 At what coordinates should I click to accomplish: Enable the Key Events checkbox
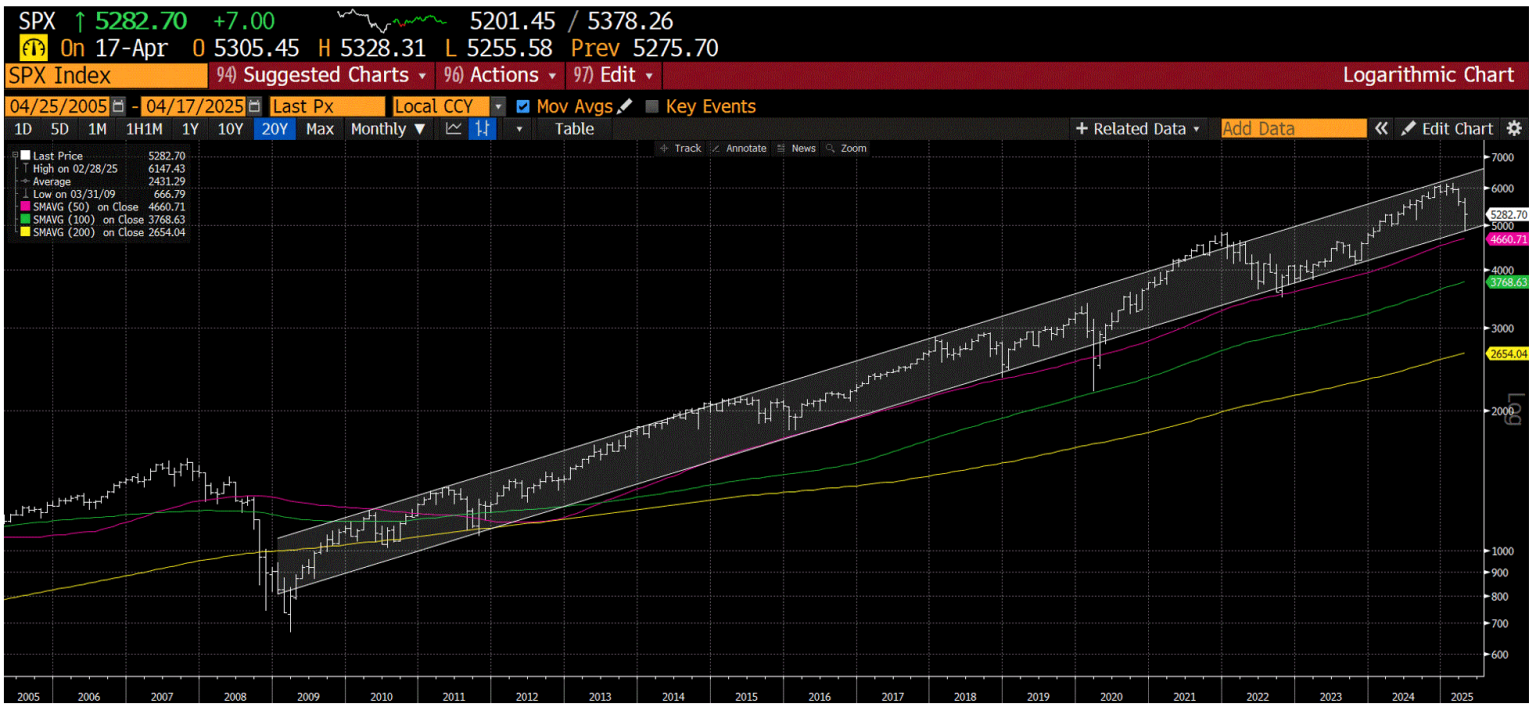coord(652,107)
